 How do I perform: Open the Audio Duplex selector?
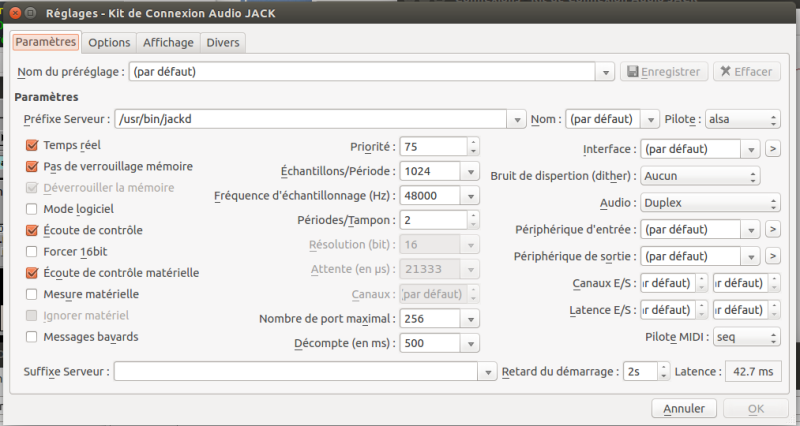click(x=710, y=203)
